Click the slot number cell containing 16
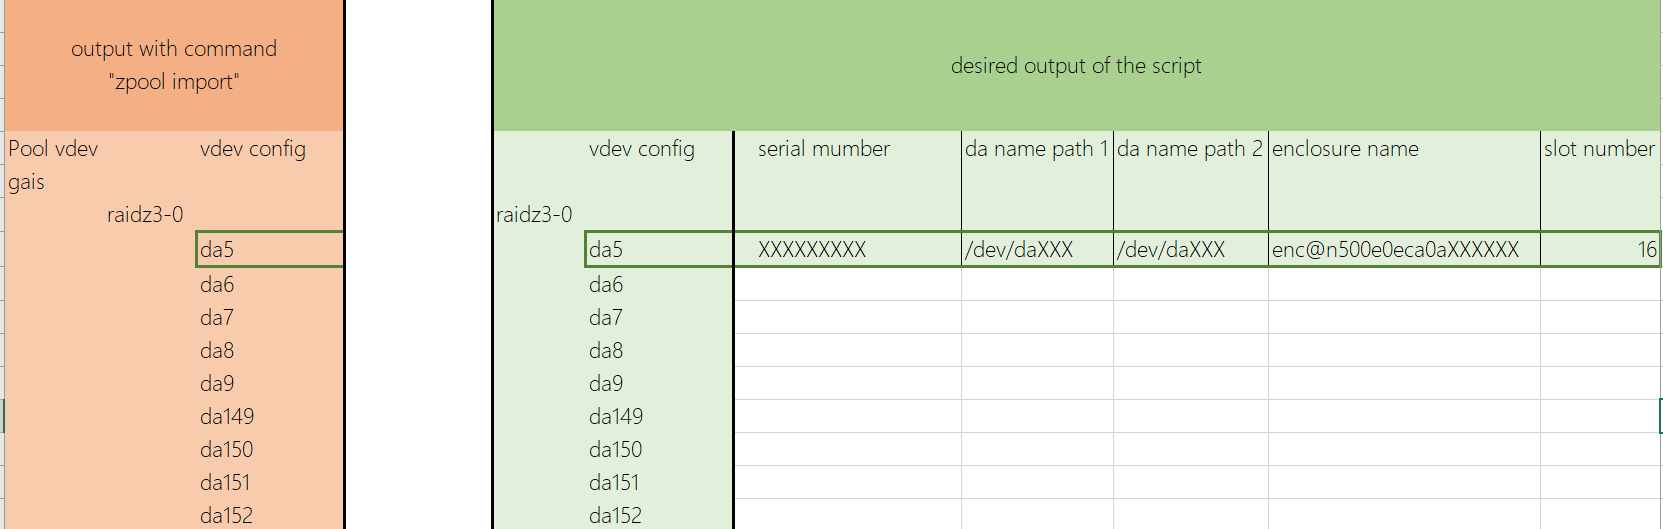Image resolution: width=1663 pixels, height=529 pixels. pyautogui.click(x=1600, y=250)
